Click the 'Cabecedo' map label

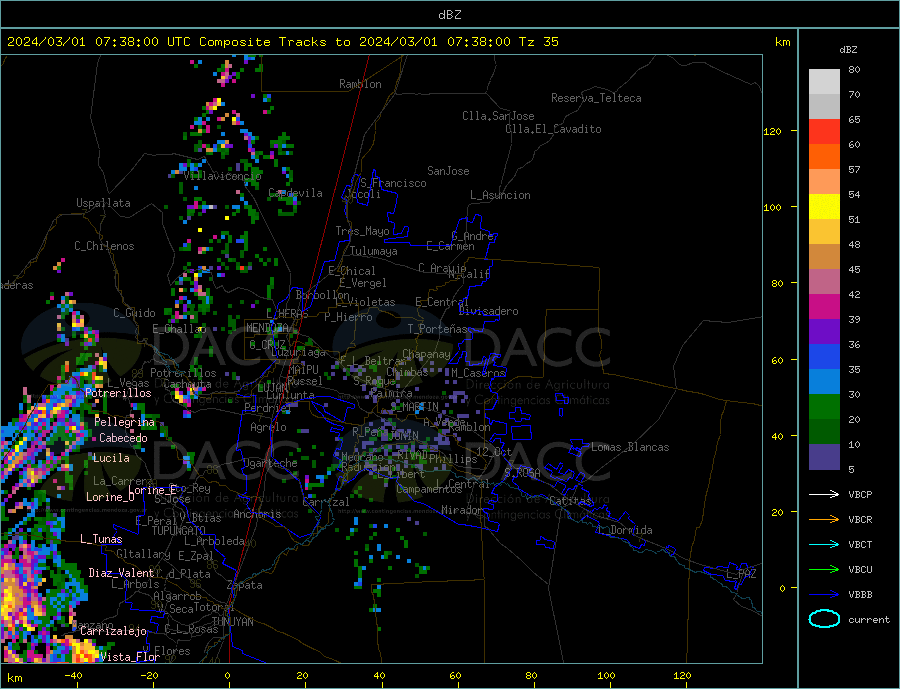click(123, 438)
